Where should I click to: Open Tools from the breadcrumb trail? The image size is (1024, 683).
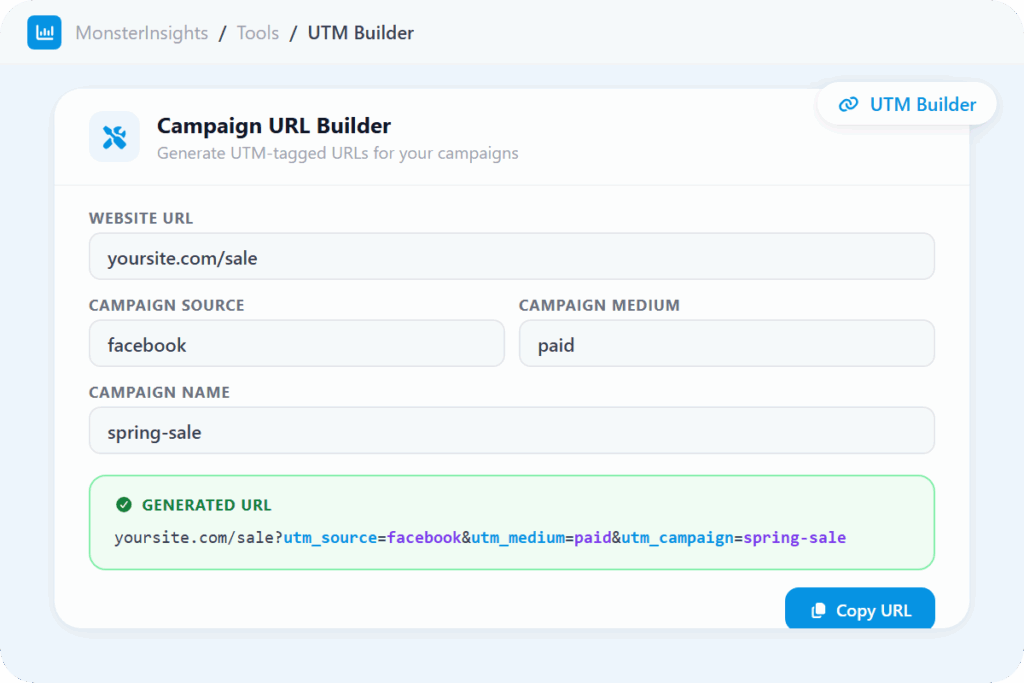pyautogui.click(x=258, y=33)
